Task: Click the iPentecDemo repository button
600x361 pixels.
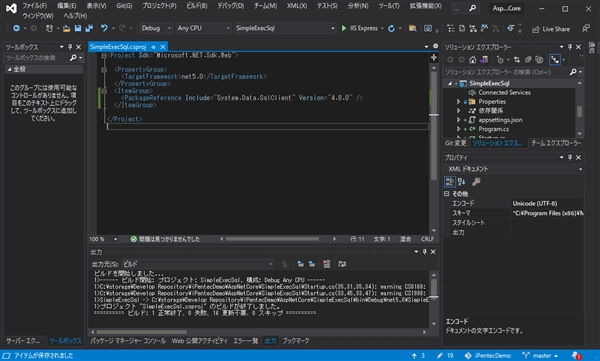Action: click(x=488, y=356)
